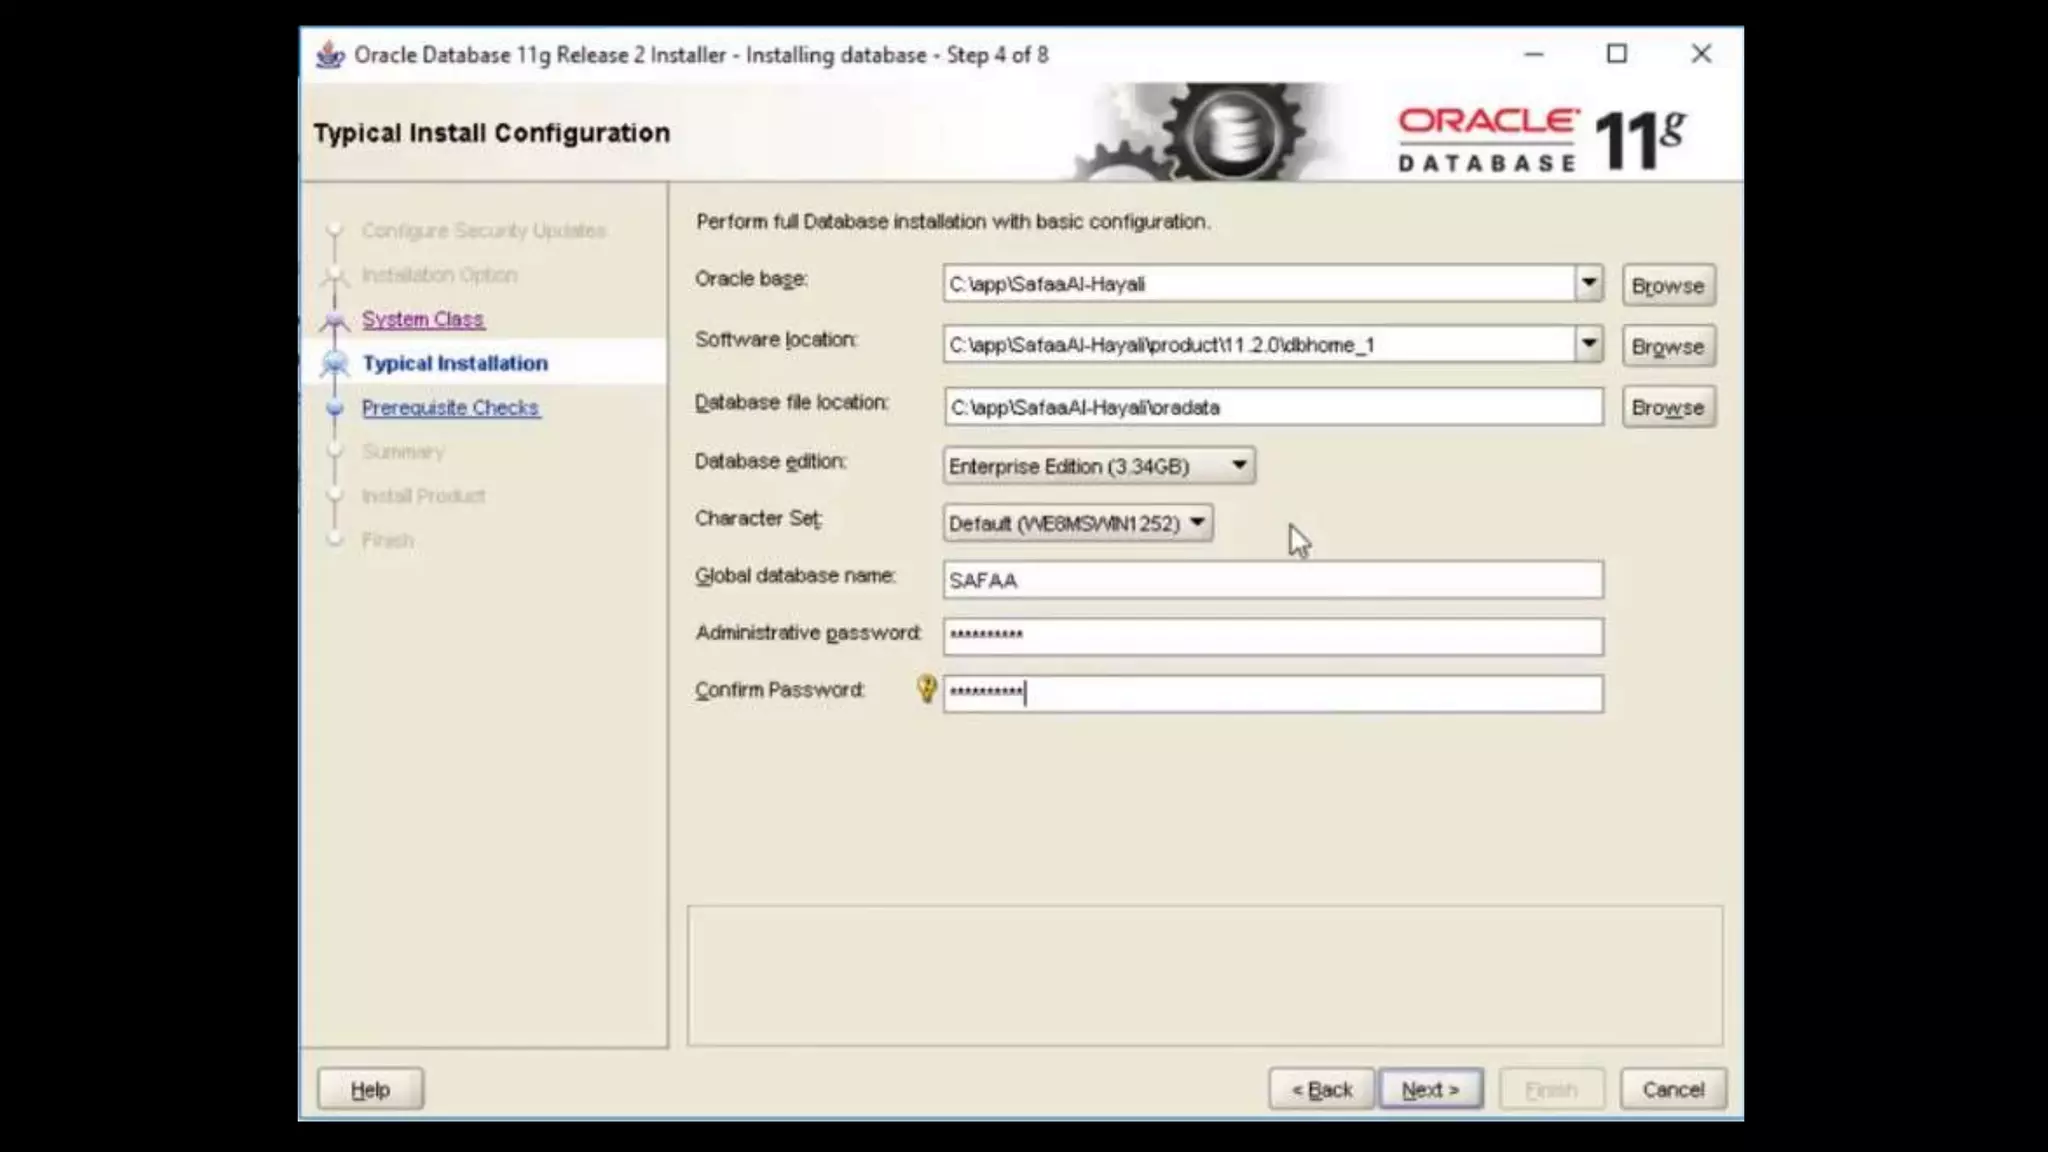This screenshot has width=2048, height=1152.
Task: Go Back to previous step
Action: (1321, 1089)
